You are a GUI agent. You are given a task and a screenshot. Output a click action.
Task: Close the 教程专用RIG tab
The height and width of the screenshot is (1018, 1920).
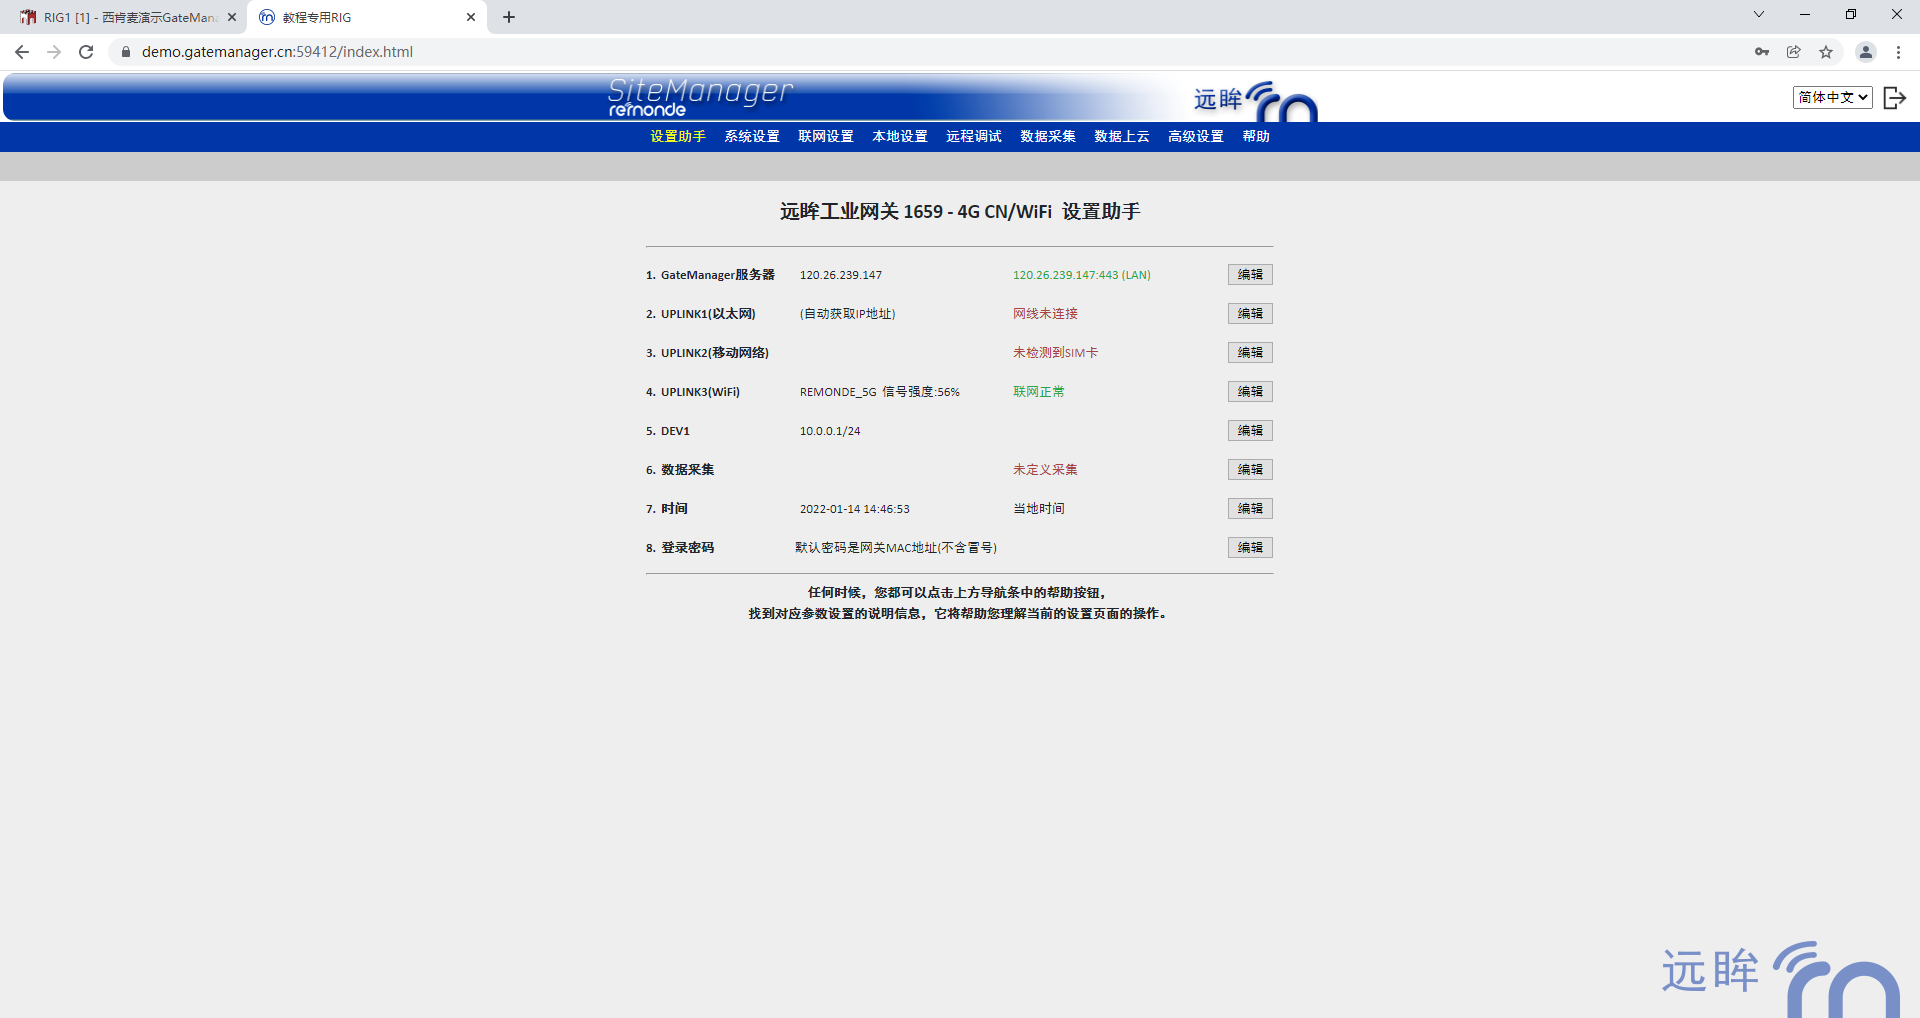[x=471, y=17]
